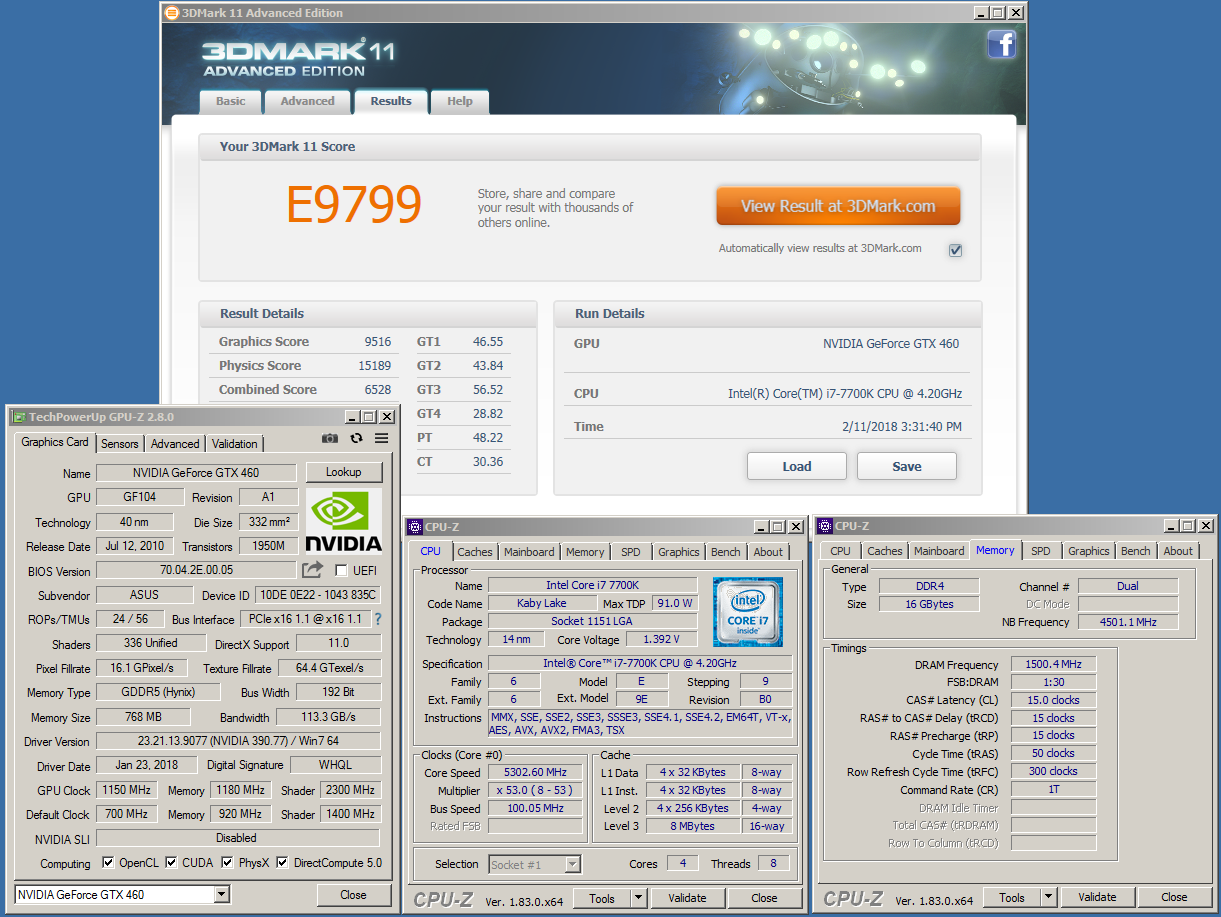This screenshot has width=1221, height=917.
Task: Click the Close button in GPU-Z
Action: (353, 895)
